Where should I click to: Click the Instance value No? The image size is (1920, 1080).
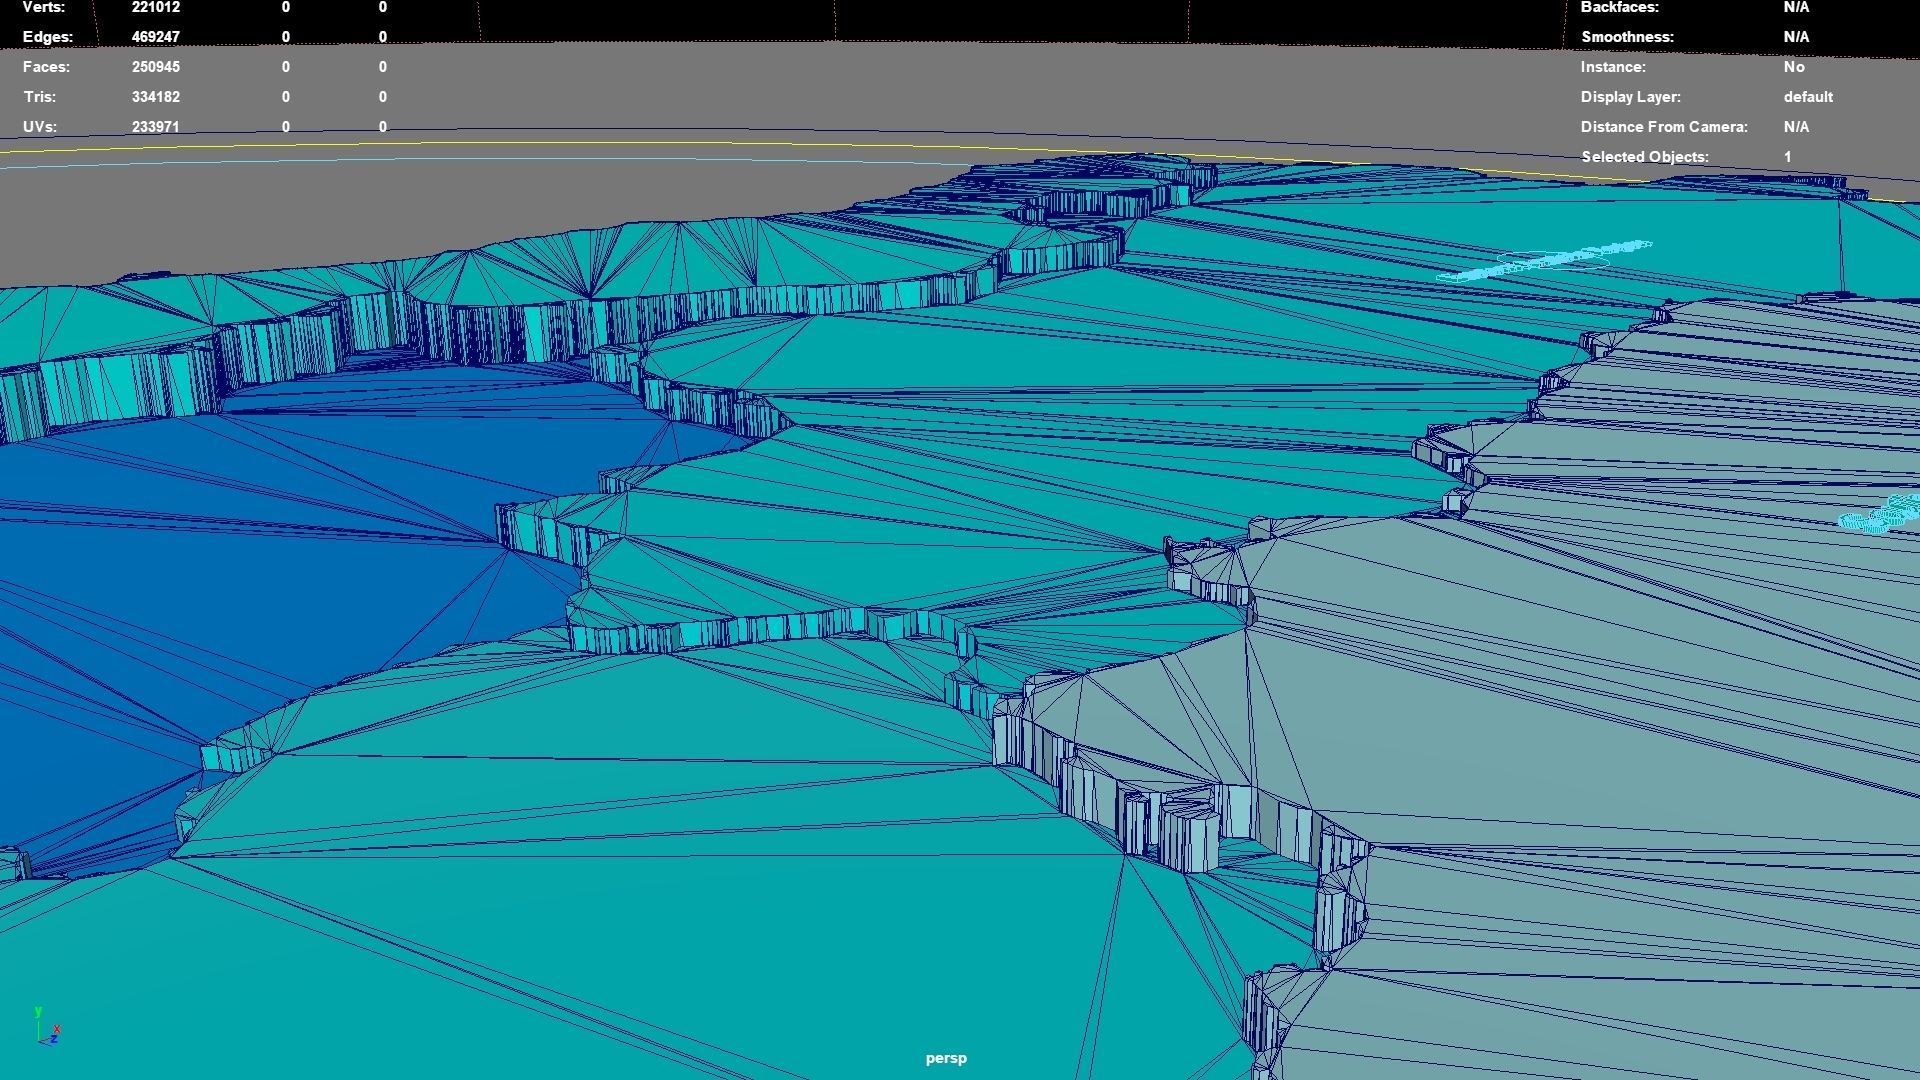coord(1794,67)
